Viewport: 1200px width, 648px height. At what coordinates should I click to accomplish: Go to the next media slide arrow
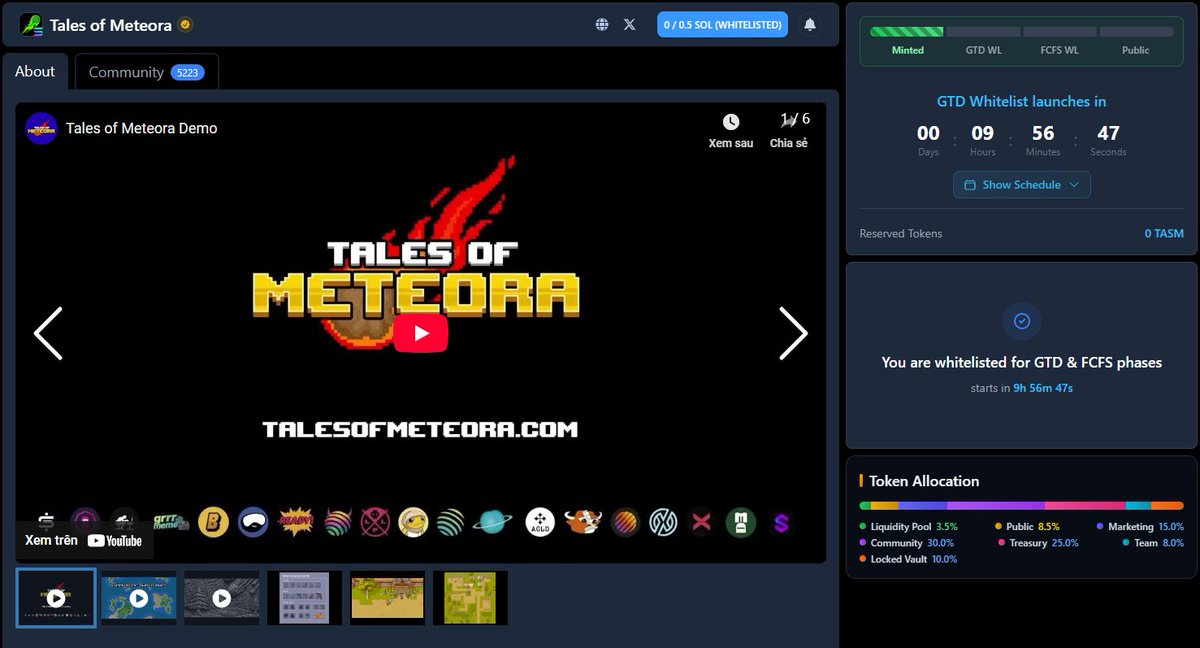click(x=793, y=333)
